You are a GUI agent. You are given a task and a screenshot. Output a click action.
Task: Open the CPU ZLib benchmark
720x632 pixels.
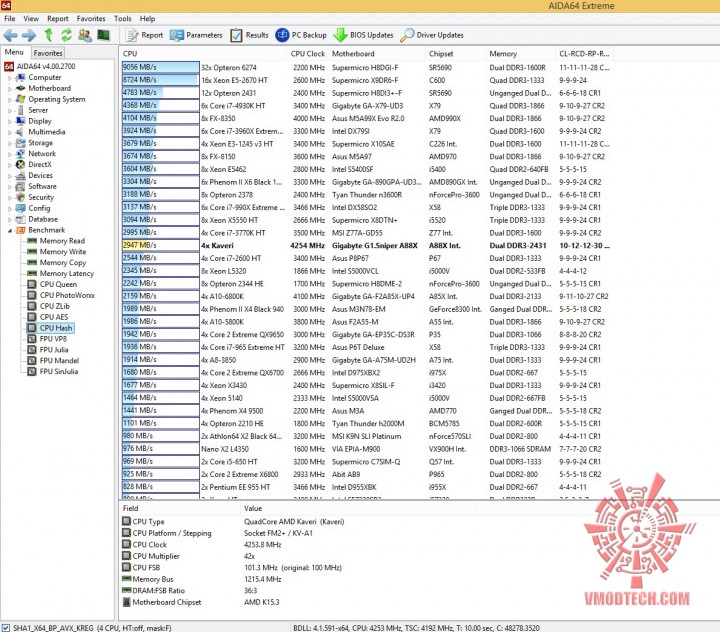pyautogui.click(x=55, y=306)
